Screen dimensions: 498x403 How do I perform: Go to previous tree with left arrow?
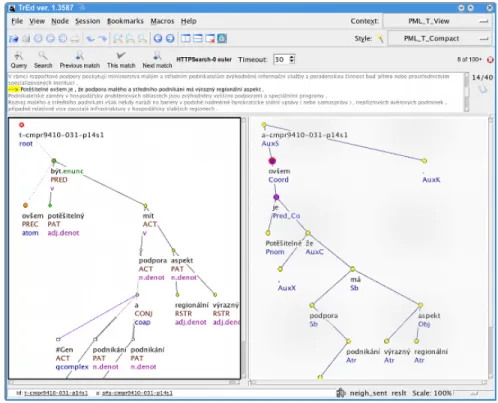pyautogui.click(x=158, y=39)
